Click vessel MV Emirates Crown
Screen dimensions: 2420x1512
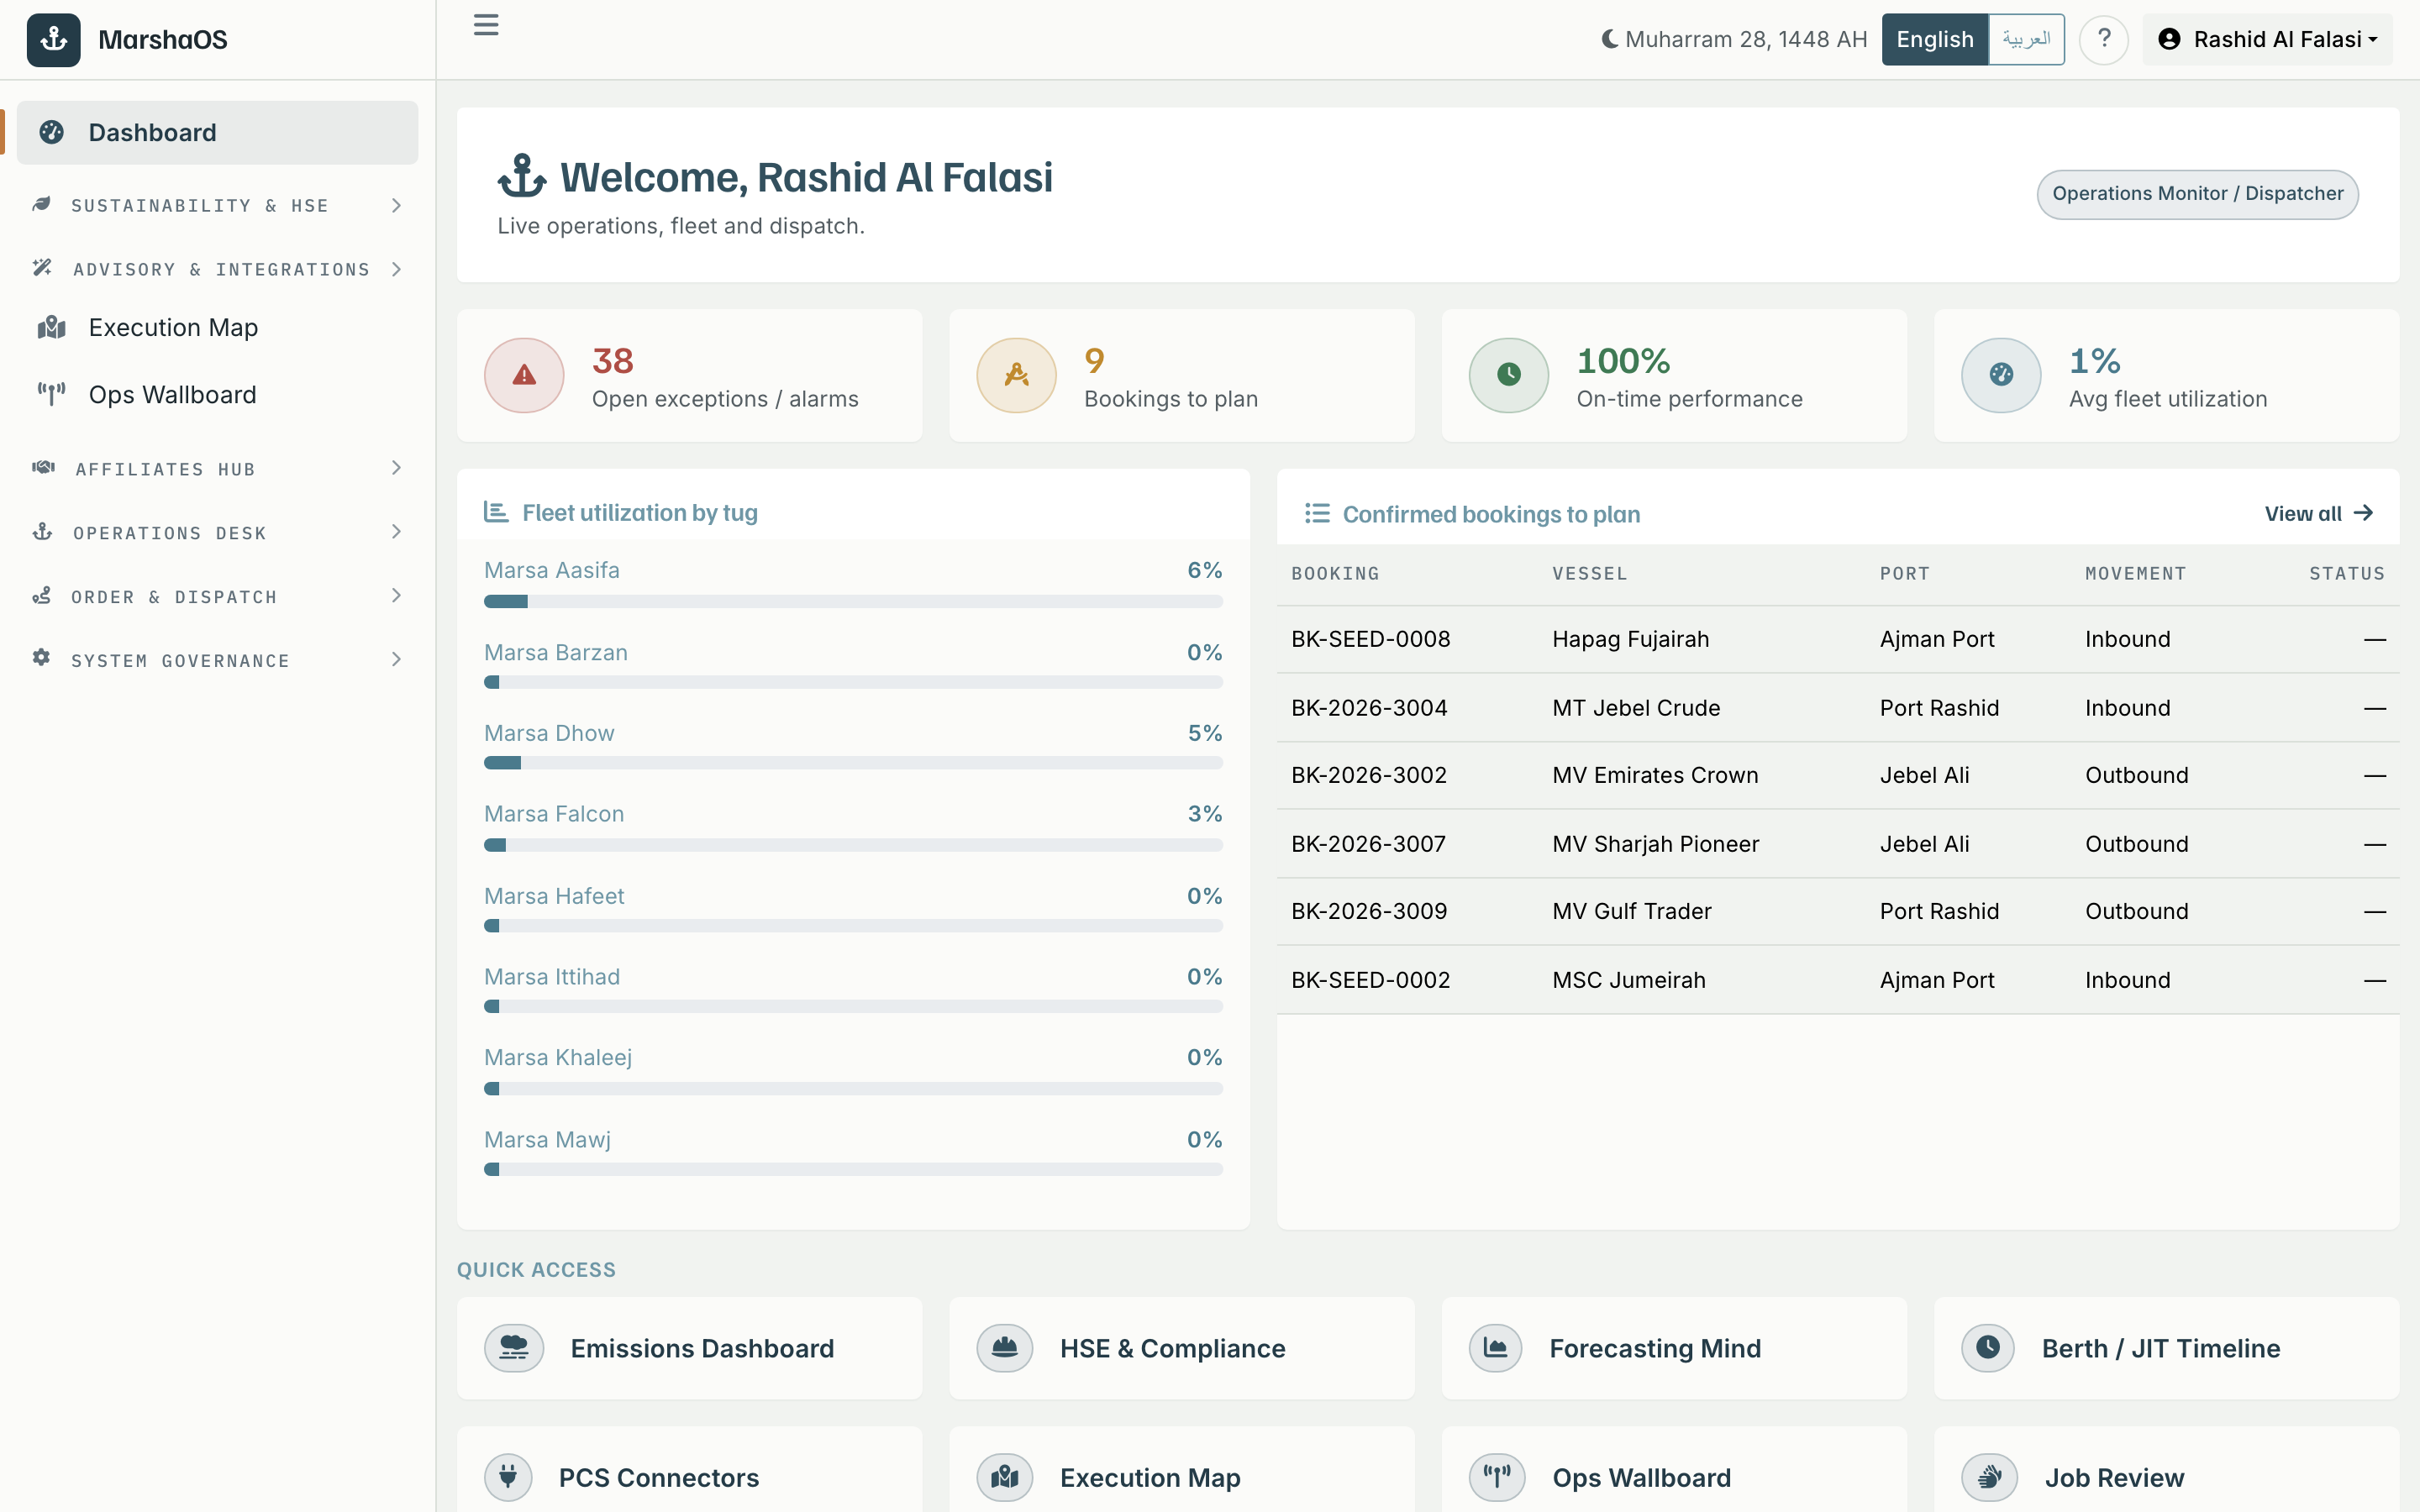(x=1655, y=775)
